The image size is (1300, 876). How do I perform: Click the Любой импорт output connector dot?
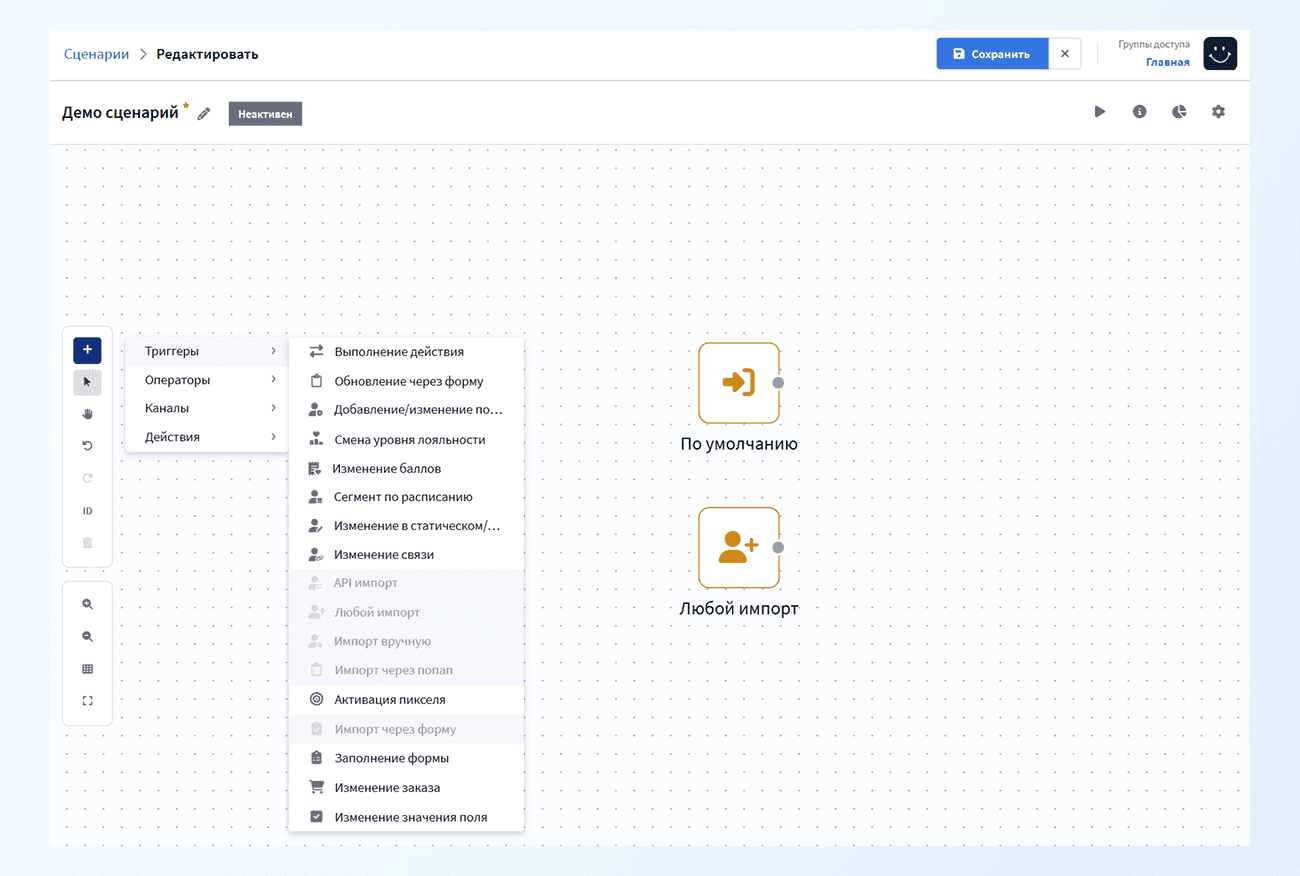pos(778,547)
